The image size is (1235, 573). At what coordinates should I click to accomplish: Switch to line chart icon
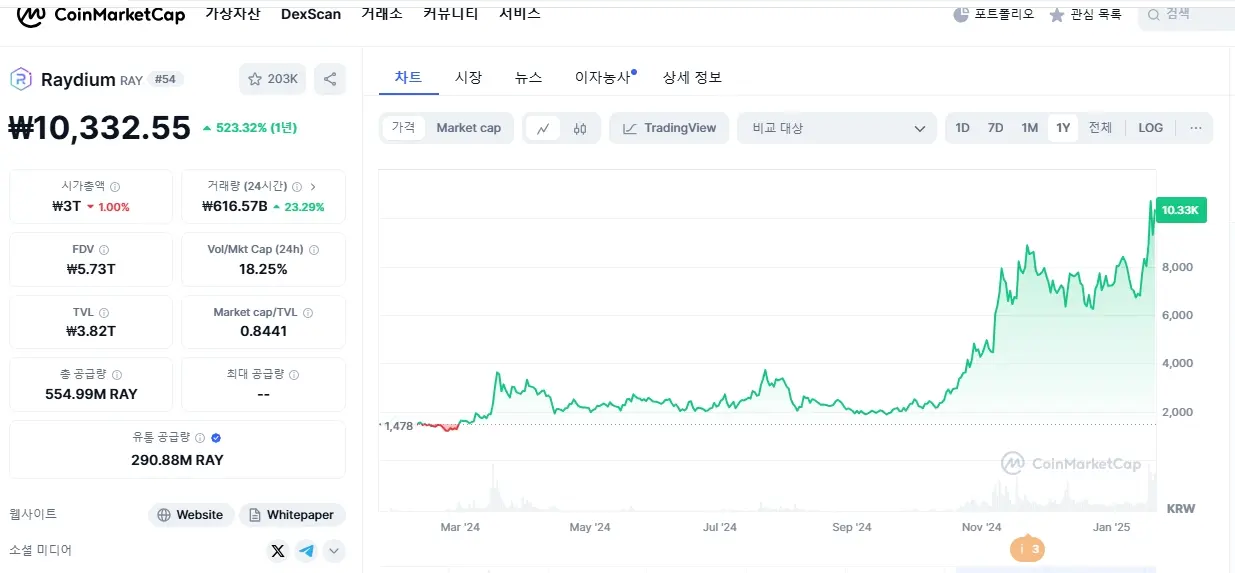tap(543, 128)
